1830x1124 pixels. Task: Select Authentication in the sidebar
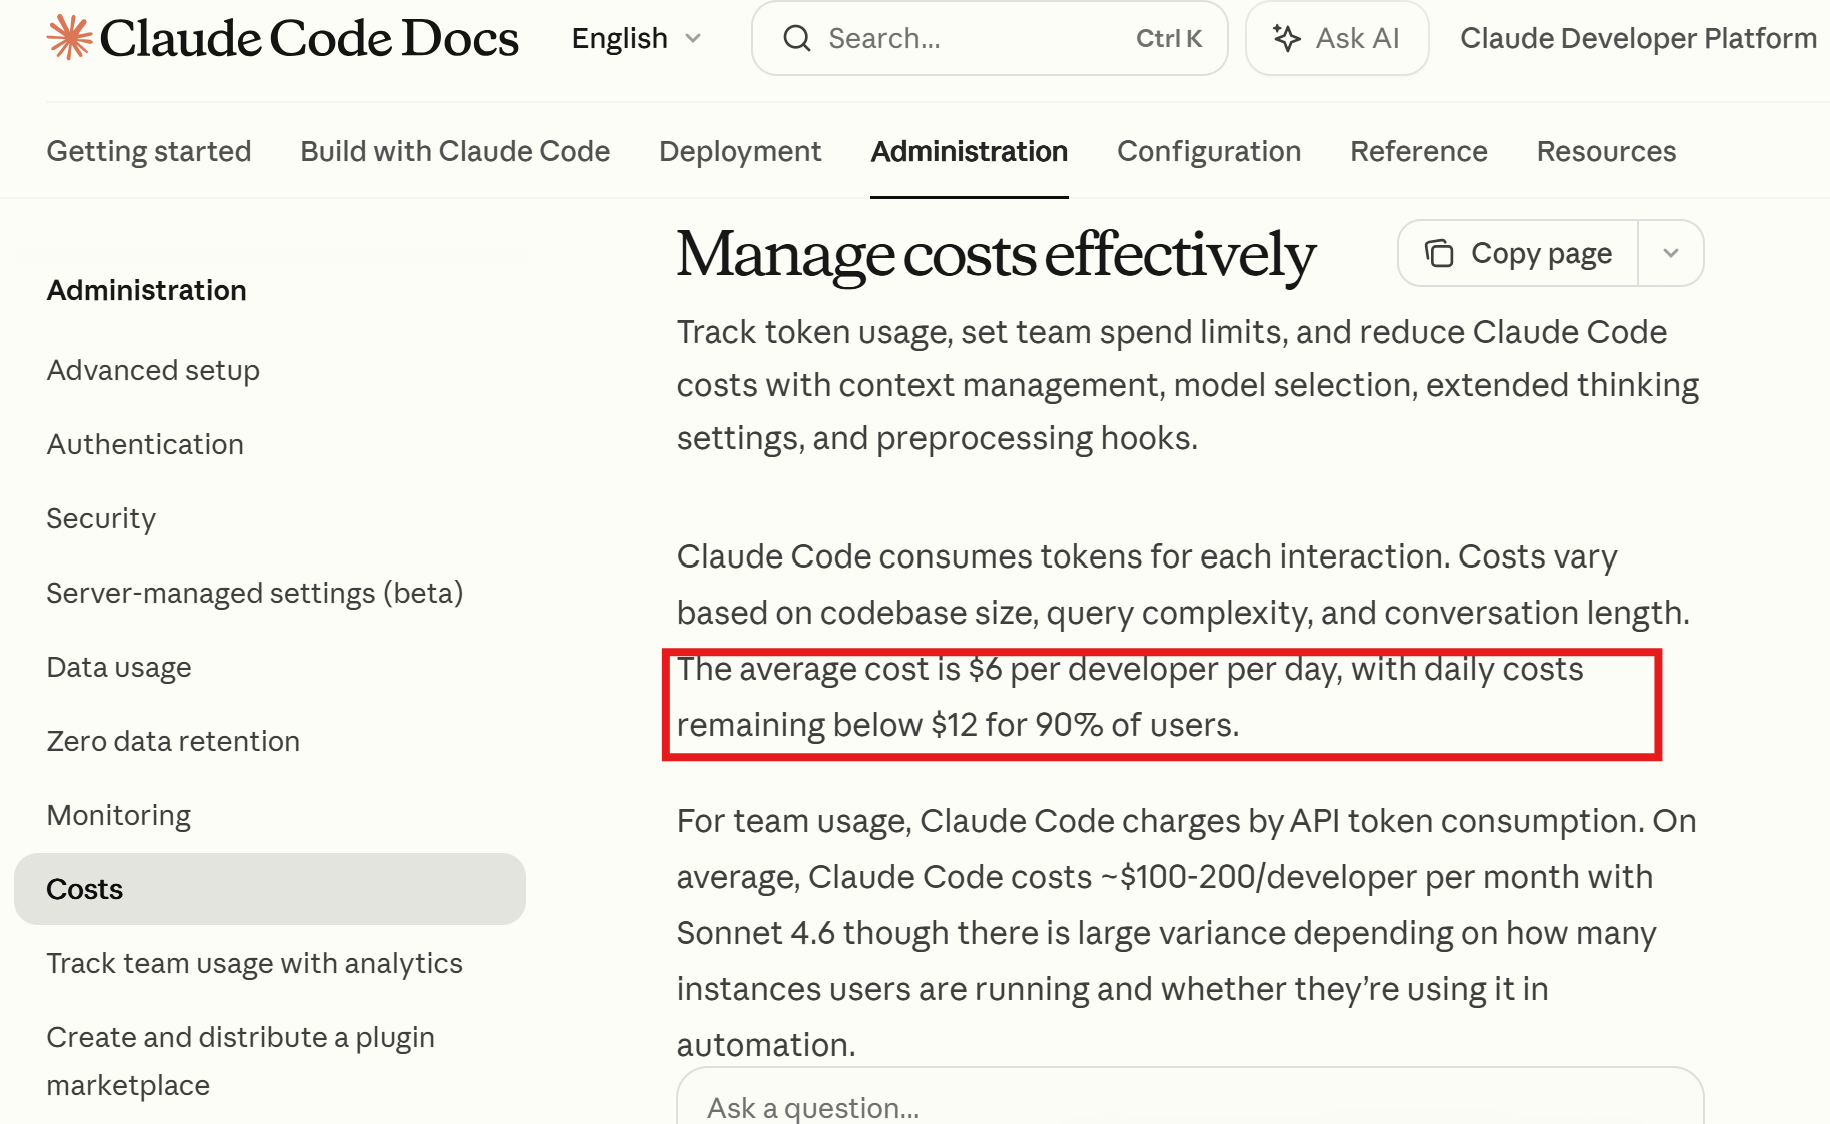(x=144, y=444)
